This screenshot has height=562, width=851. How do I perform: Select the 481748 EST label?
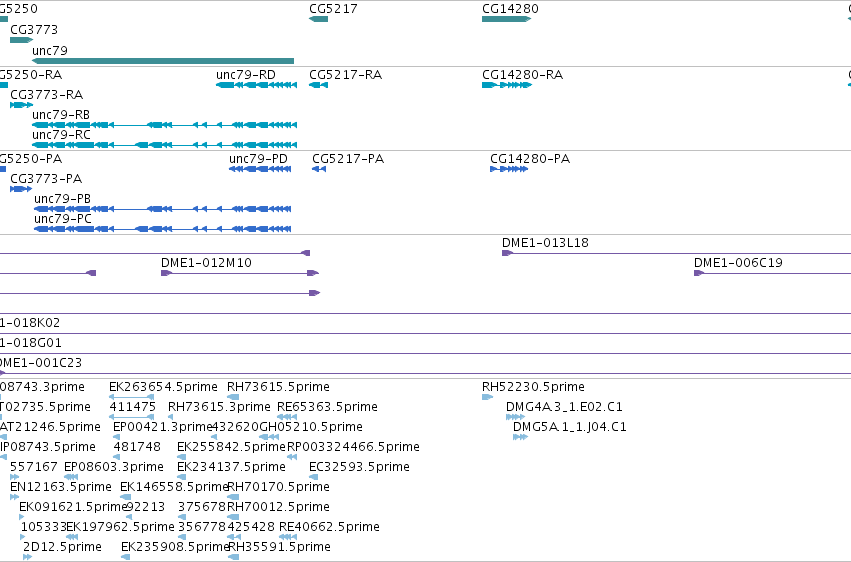click(x=137, y=447)
